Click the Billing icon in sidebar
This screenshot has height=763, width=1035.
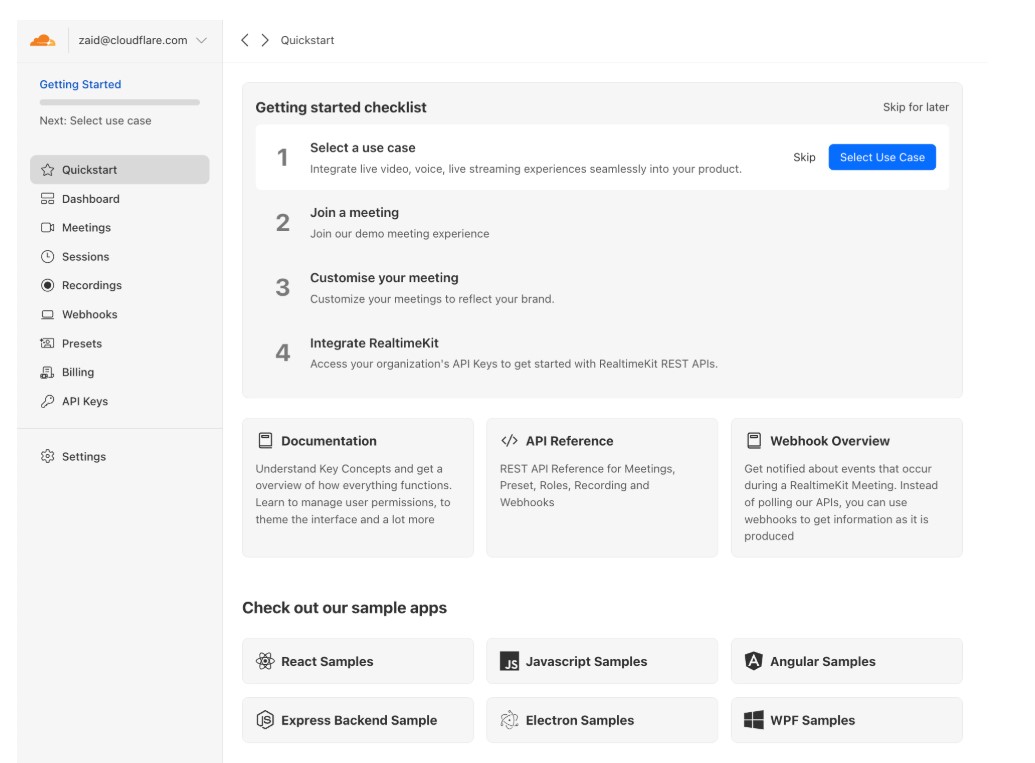(x=47, y=373)
